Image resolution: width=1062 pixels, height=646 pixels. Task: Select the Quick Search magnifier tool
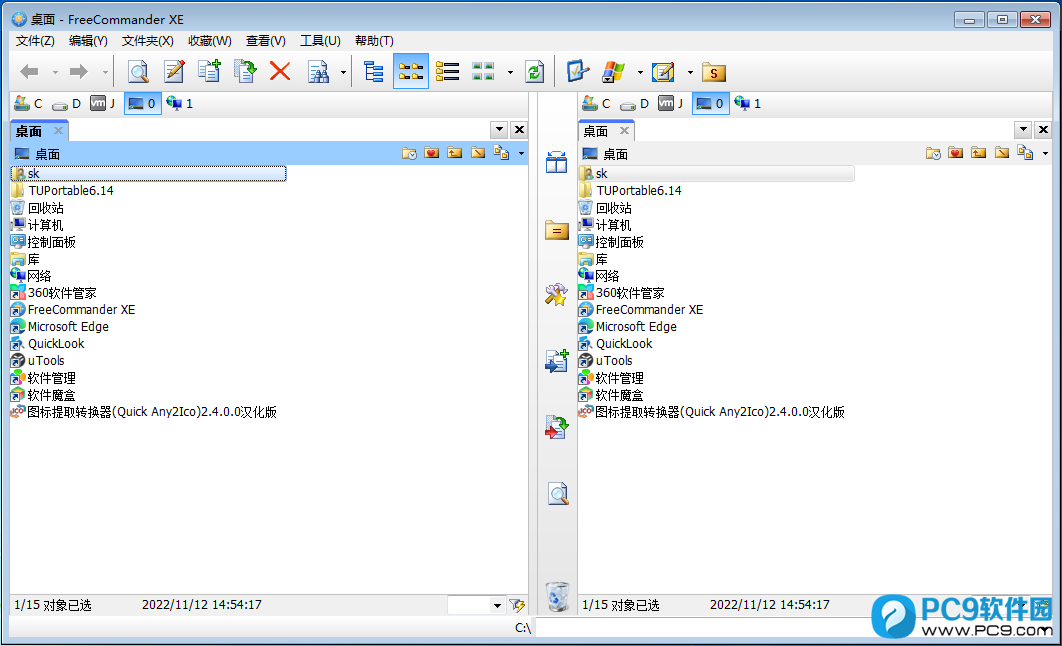[x=139, y=71]
